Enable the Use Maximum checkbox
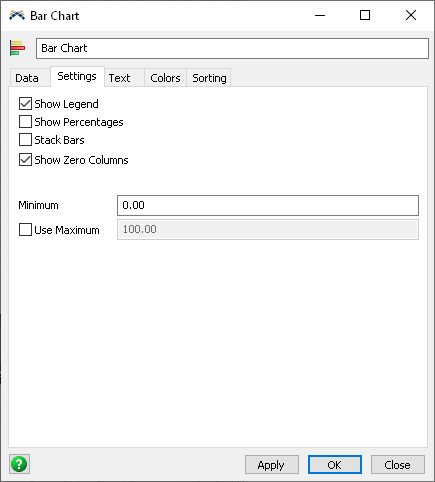The height and width of the screenshot is (482, 435). [25, 230]
